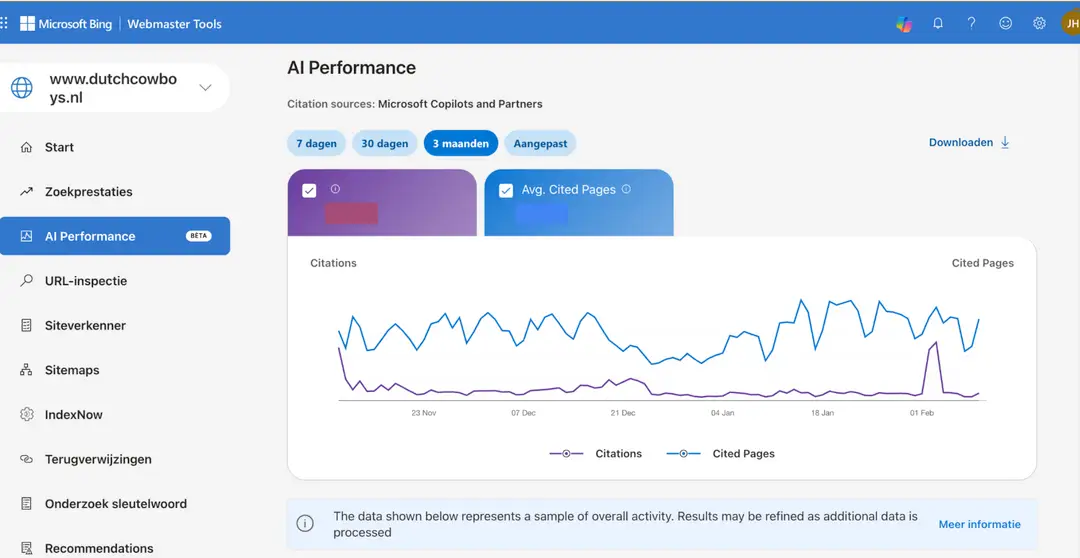The width and height of the screenshot is (1080, 558).
Task: Open Zoekprestaties in sidebar
Action: point(115,192)
